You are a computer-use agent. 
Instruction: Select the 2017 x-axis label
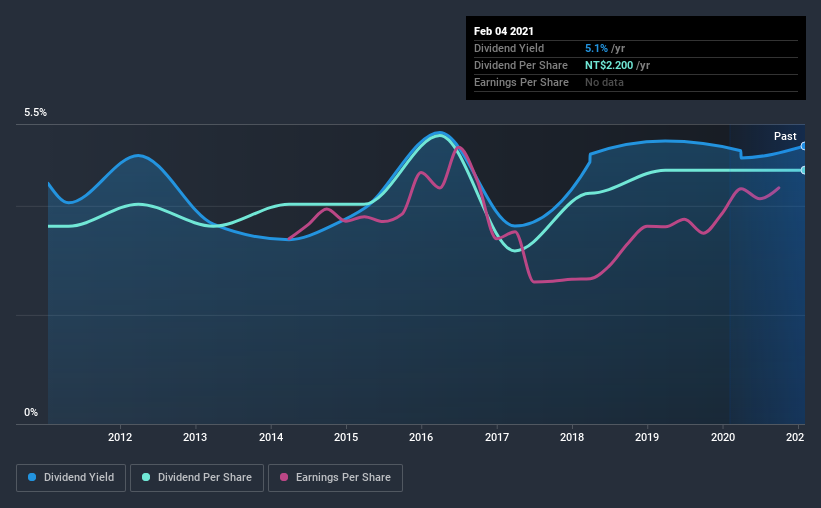pos(497,437)
